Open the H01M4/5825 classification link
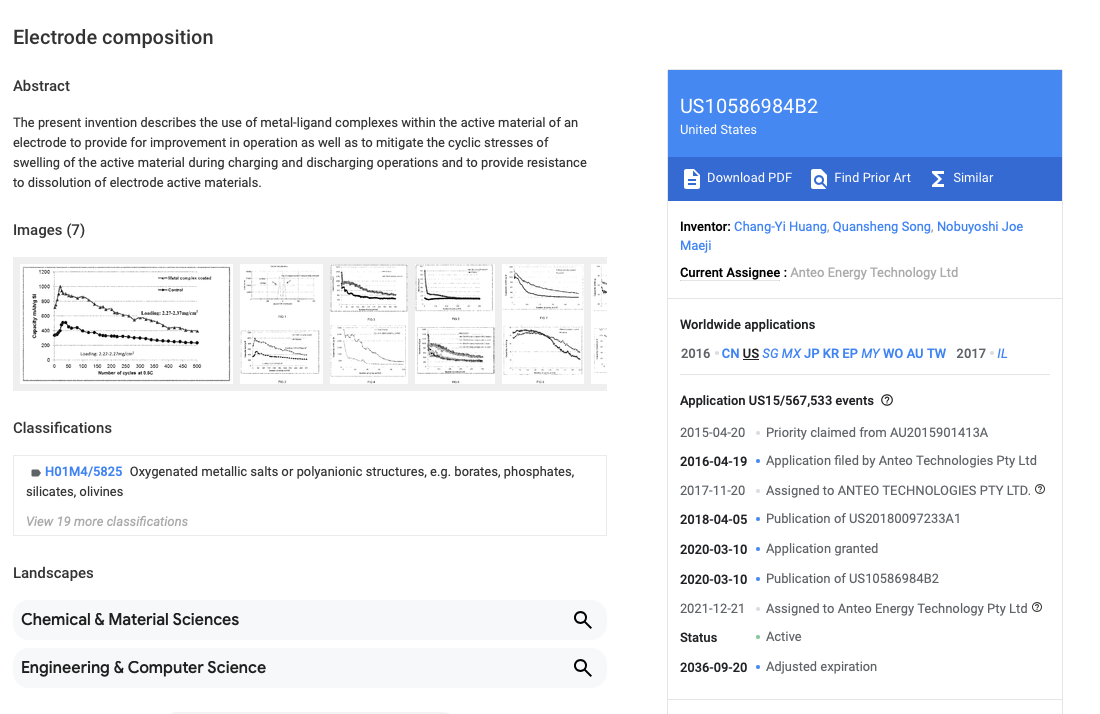 click(x=83, y=472)
